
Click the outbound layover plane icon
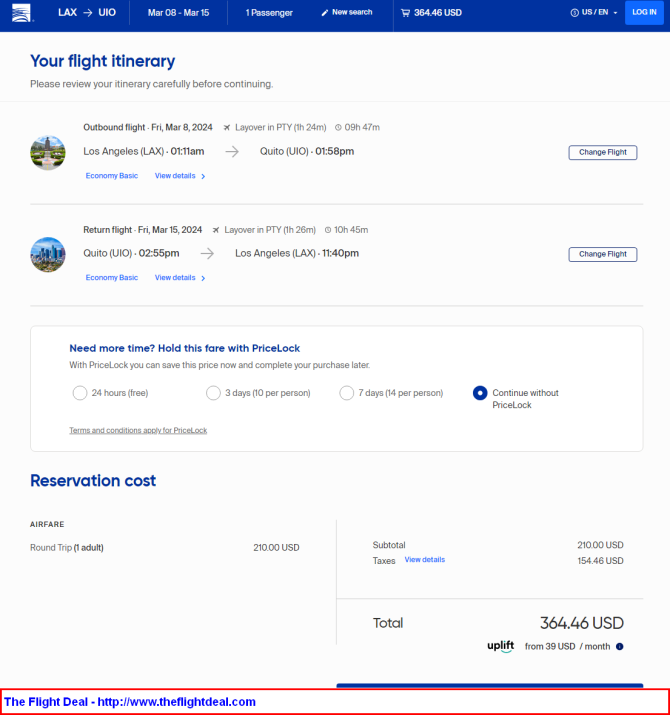[227, 128]
